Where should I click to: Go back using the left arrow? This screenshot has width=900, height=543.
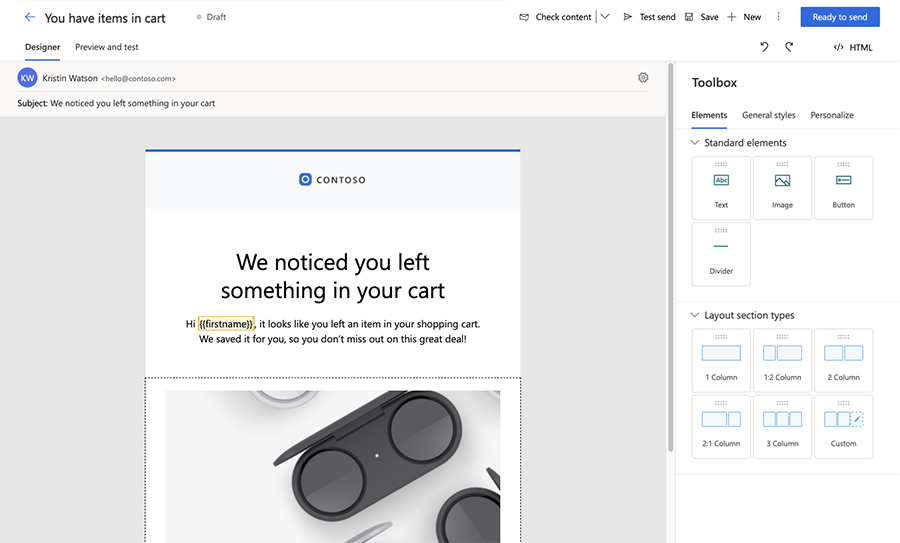(30, 17)
